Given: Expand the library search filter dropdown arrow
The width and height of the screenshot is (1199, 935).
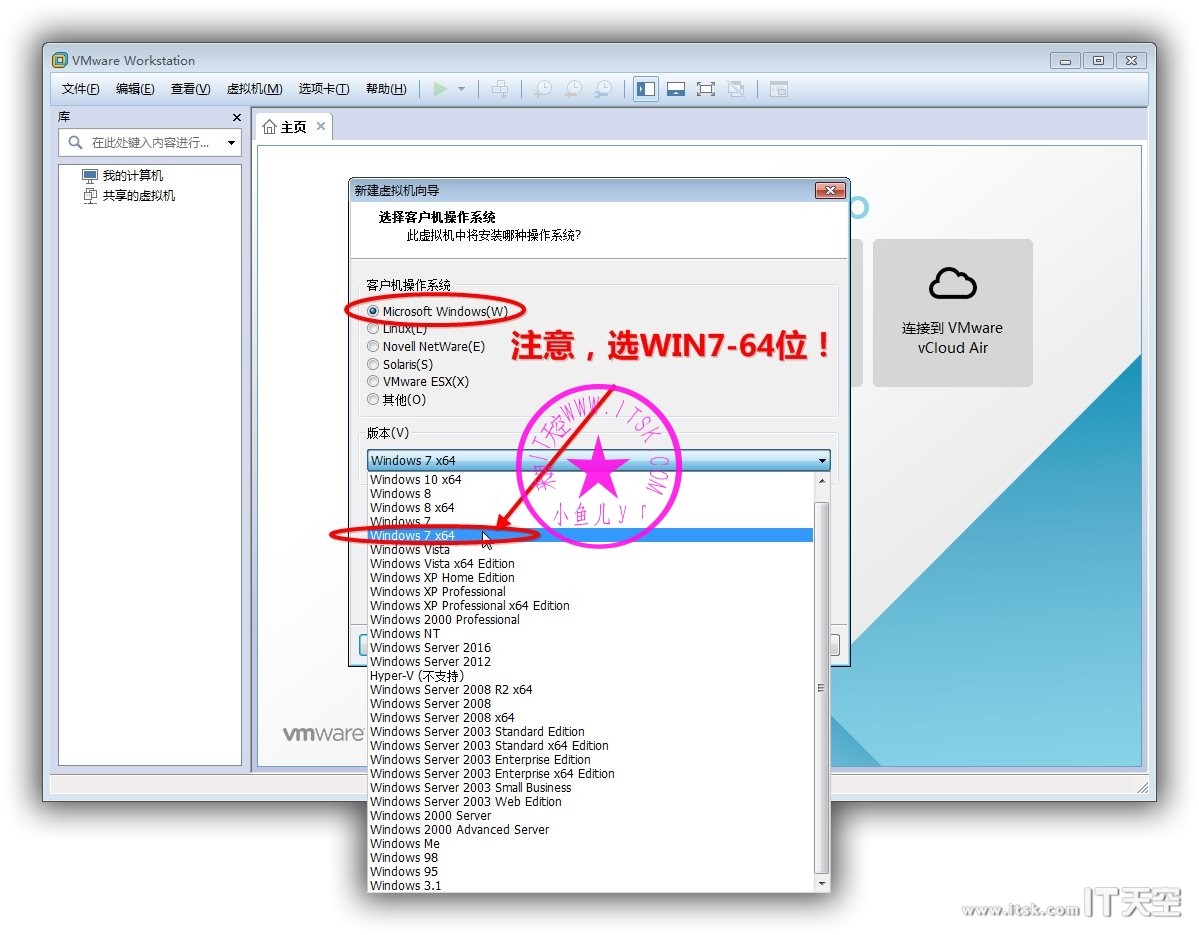Looking at the screenshot, I should 232,143.
